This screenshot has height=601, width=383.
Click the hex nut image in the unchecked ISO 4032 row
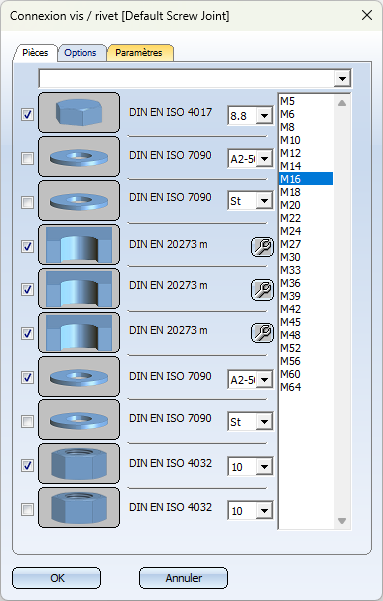click(79, 508)
